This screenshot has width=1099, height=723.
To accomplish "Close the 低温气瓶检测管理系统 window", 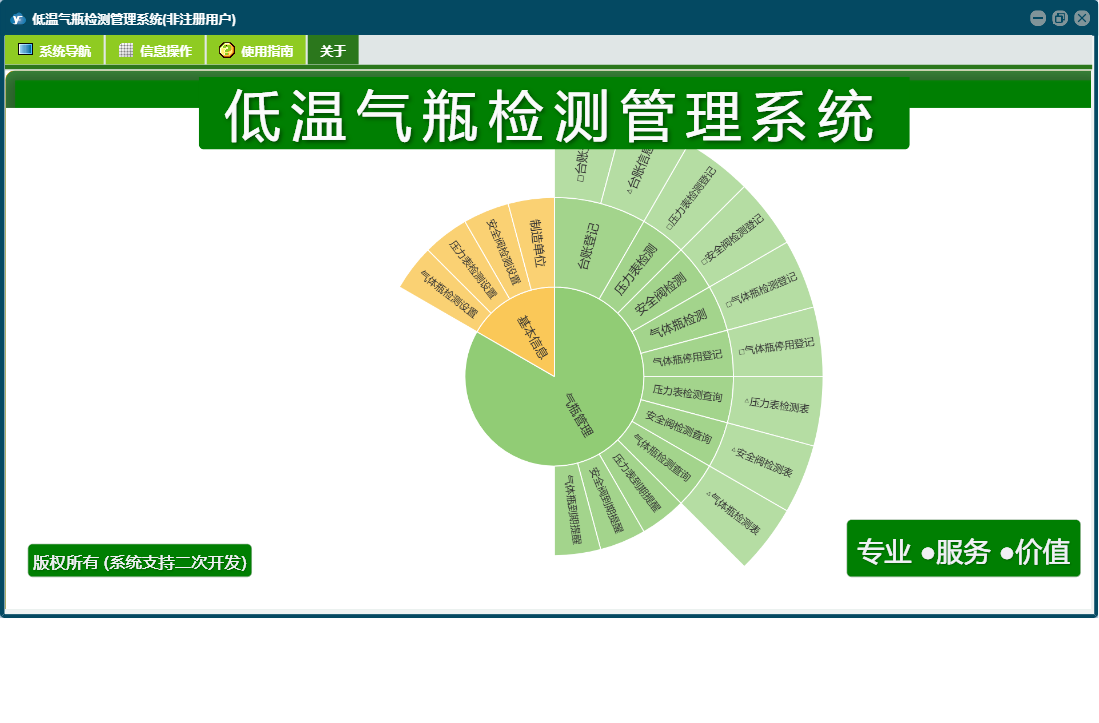I will [1082, 18].
